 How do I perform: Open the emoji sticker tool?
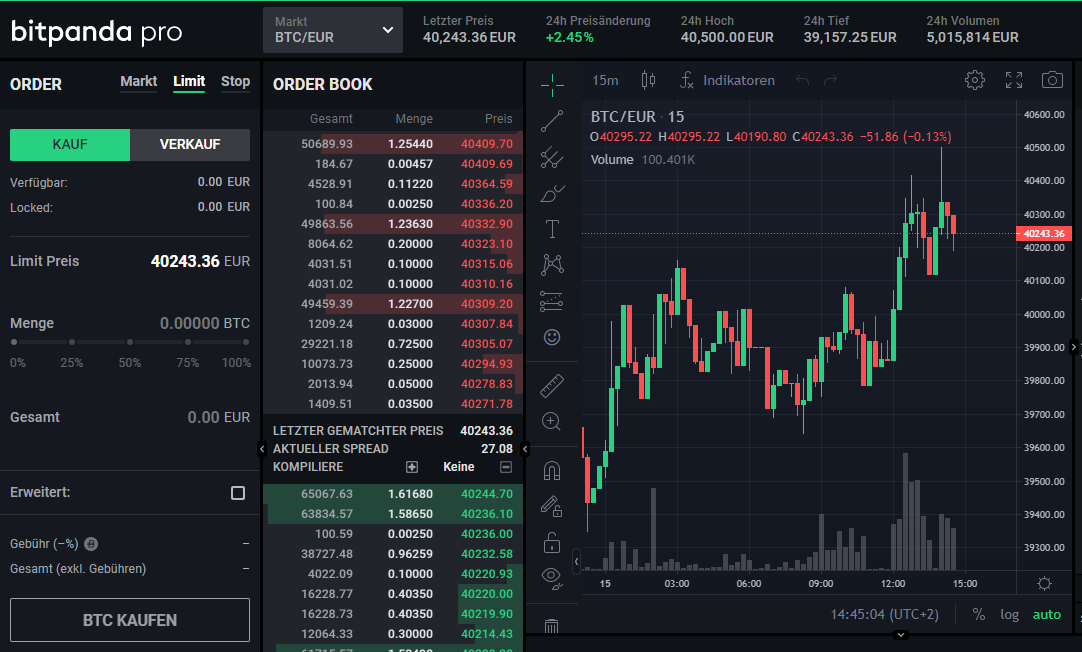[552, 338]
